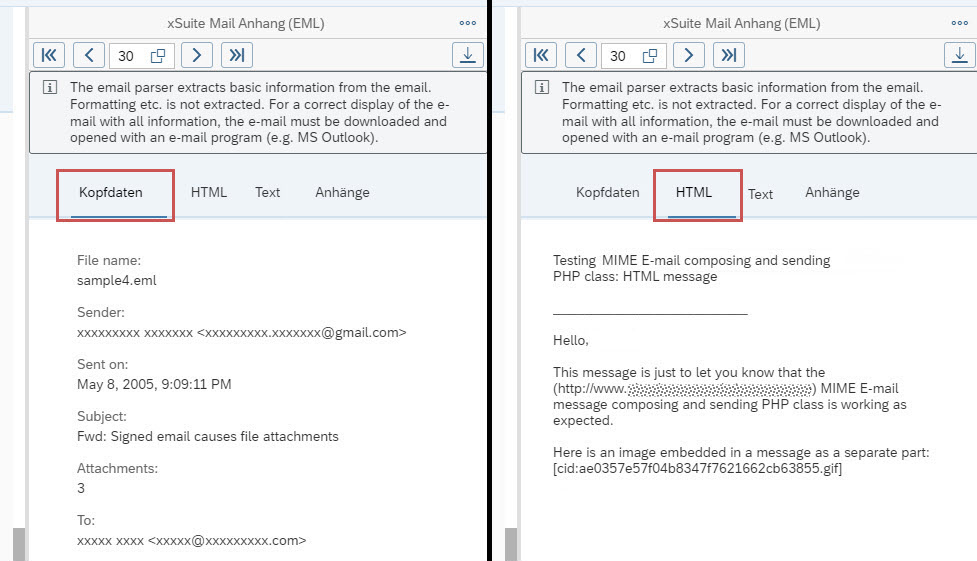This screenshot has height=561, width=977.
Task: Switch to Text tab in right panel
Action: point(760,194)
